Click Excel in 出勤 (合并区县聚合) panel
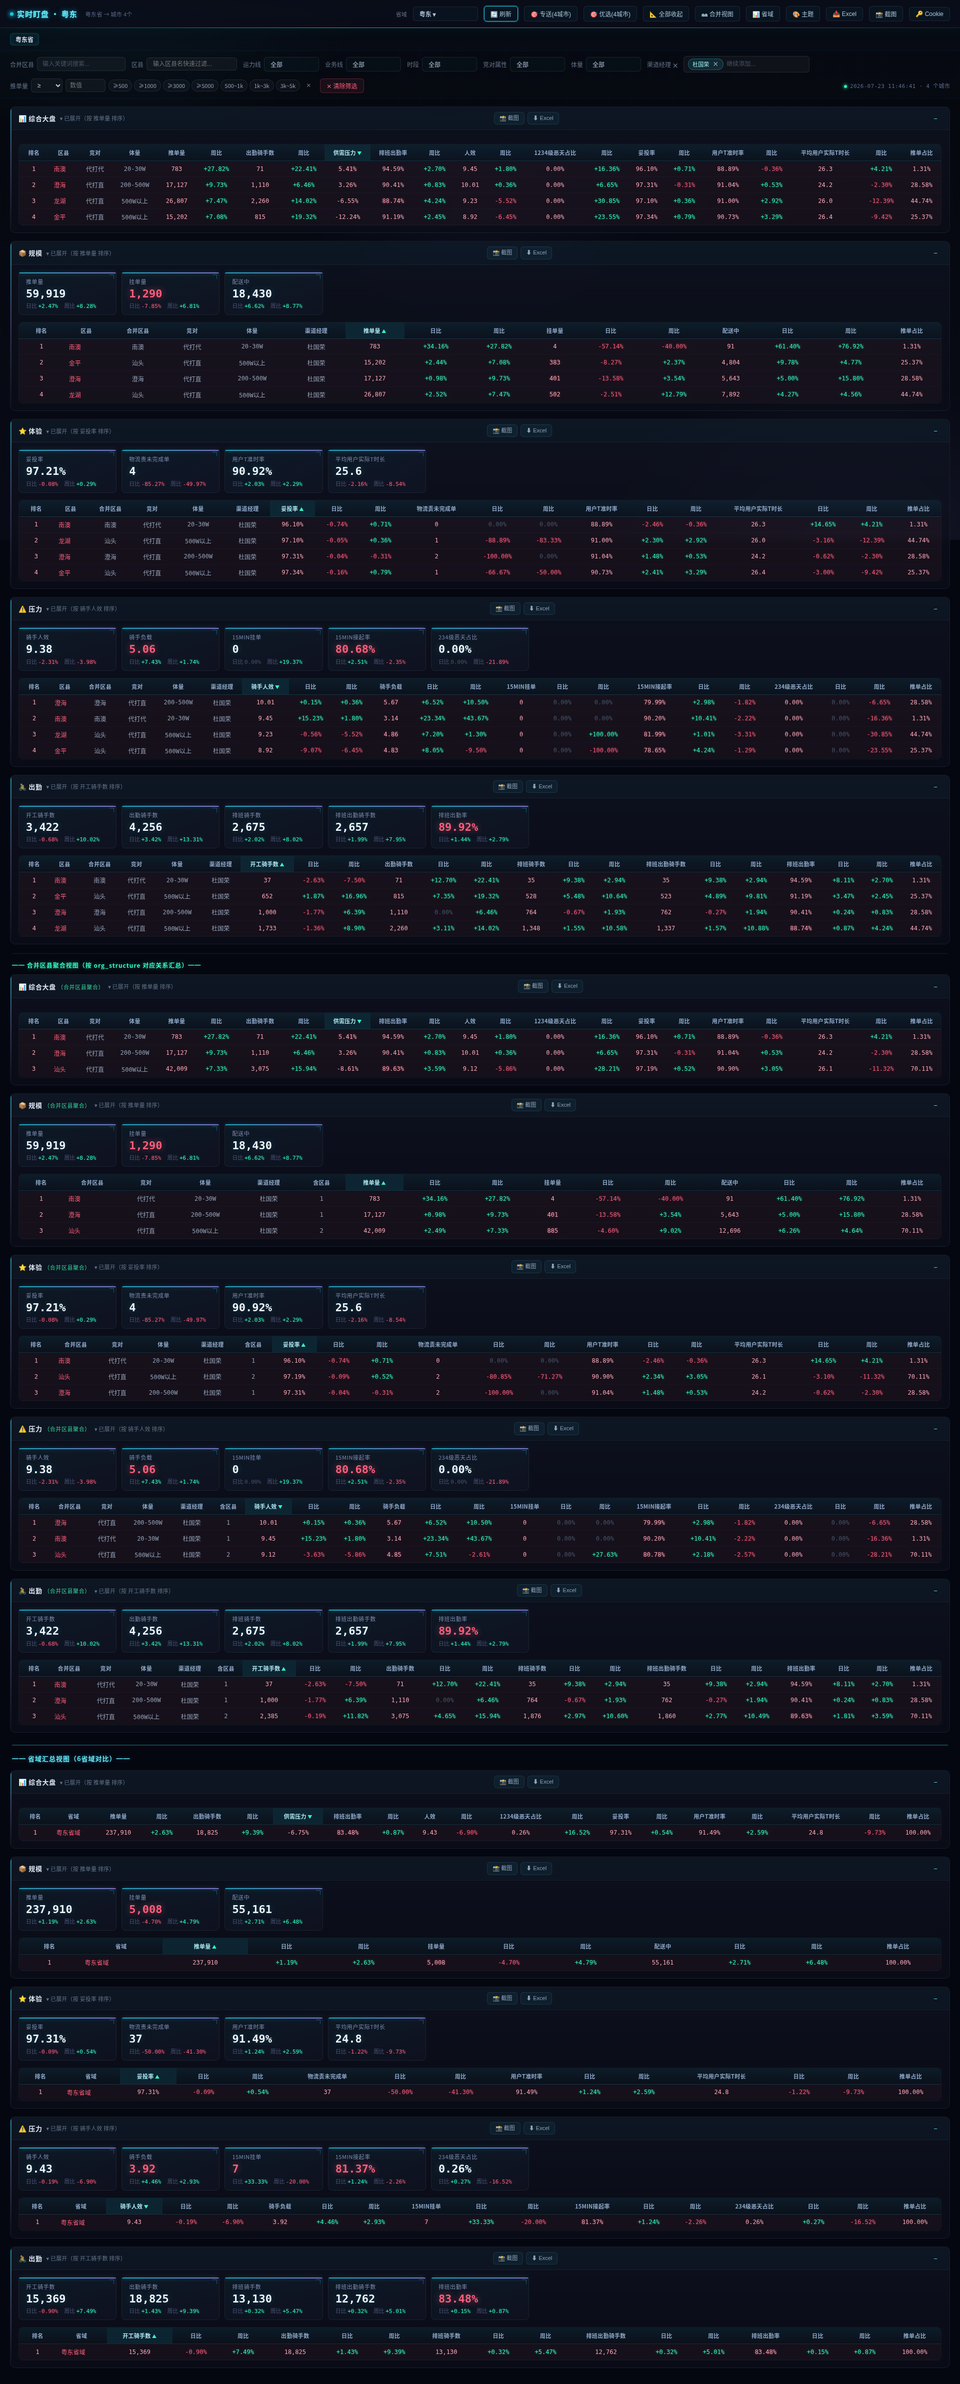The image size is (960, 2384). pos(566,1590)
